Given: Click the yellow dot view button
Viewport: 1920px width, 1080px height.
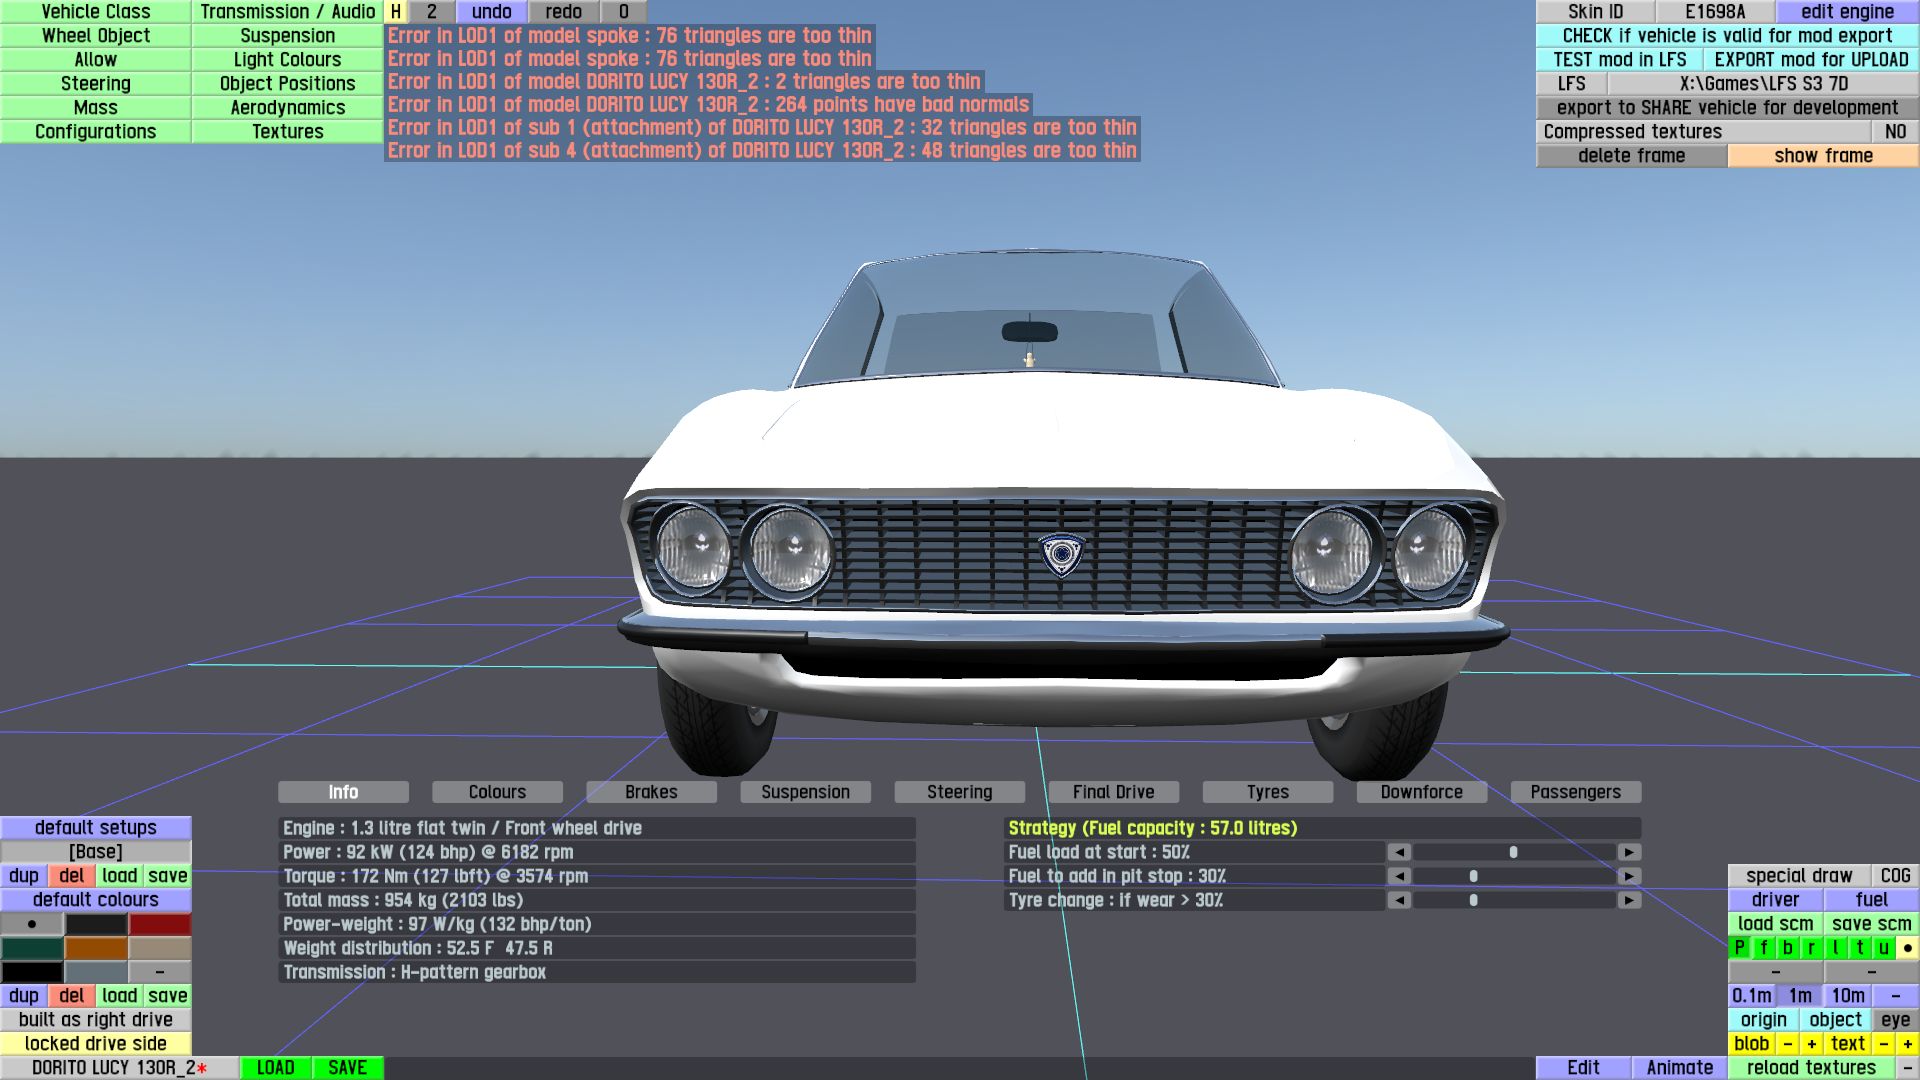Looking at the screenshot, I should coord(1907,948).
